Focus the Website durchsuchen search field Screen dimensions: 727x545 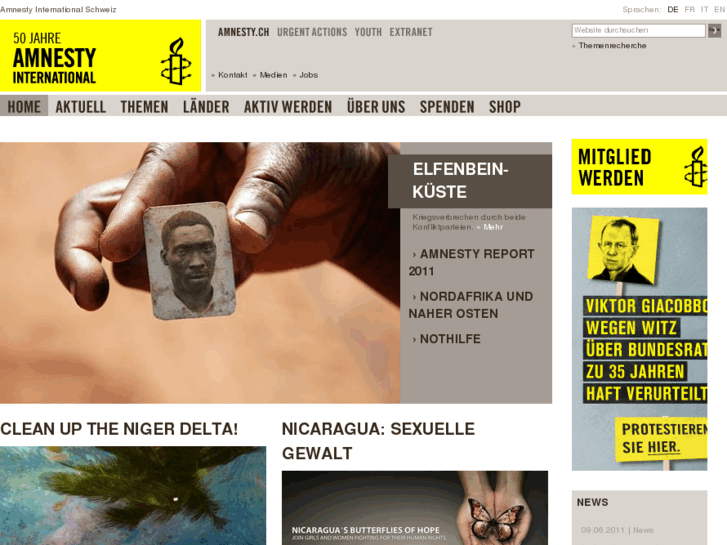coord(638,31)
